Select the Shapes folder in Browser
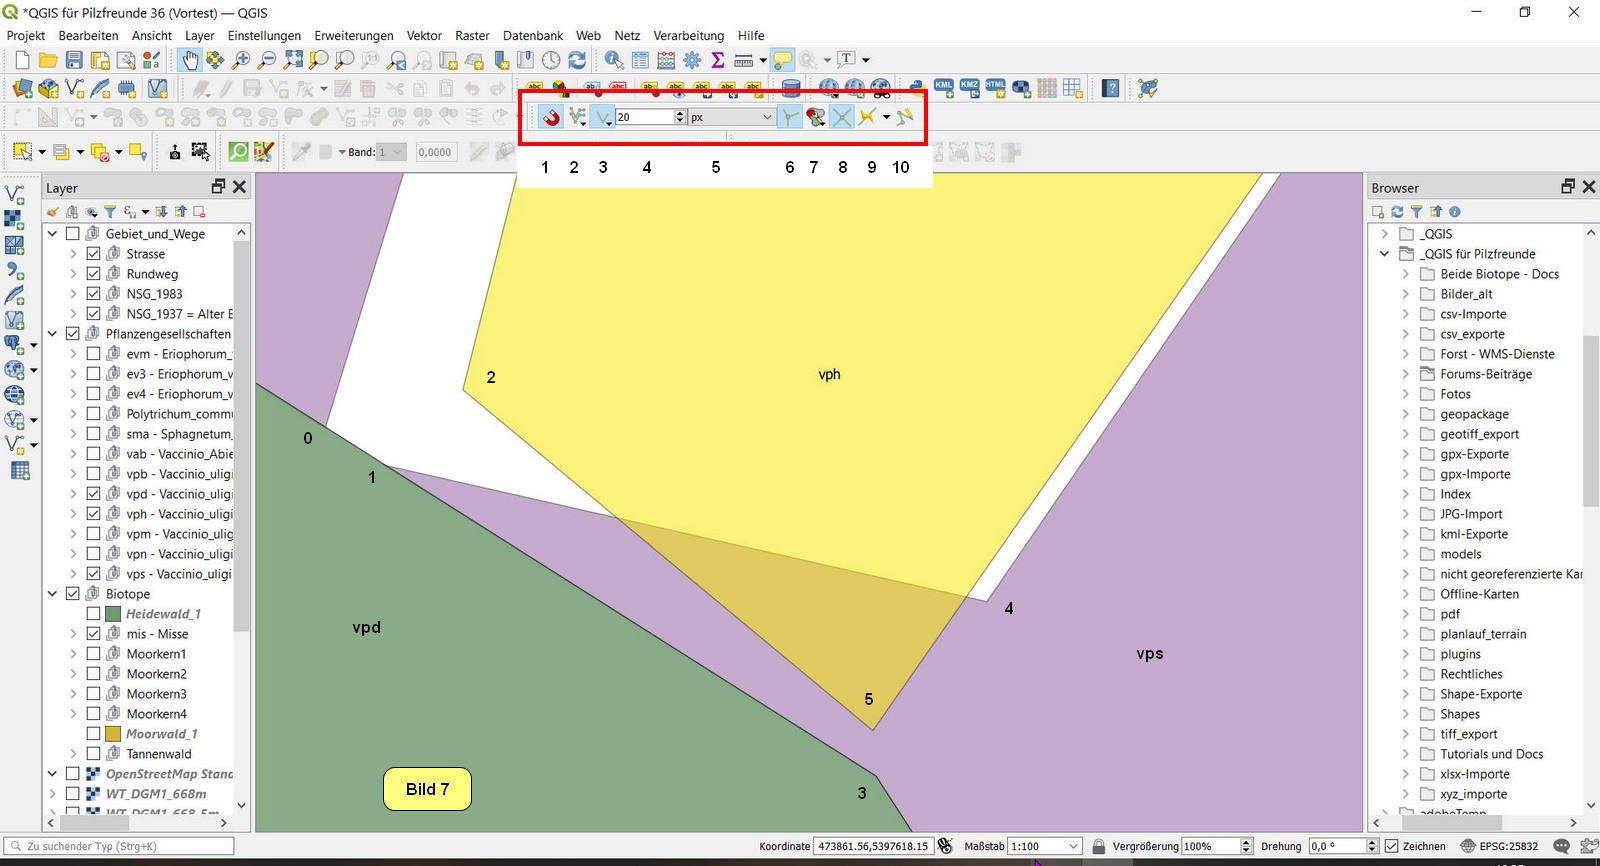Image resolution: width=1600 pixels, height=866 pixels. point(1459,714)
